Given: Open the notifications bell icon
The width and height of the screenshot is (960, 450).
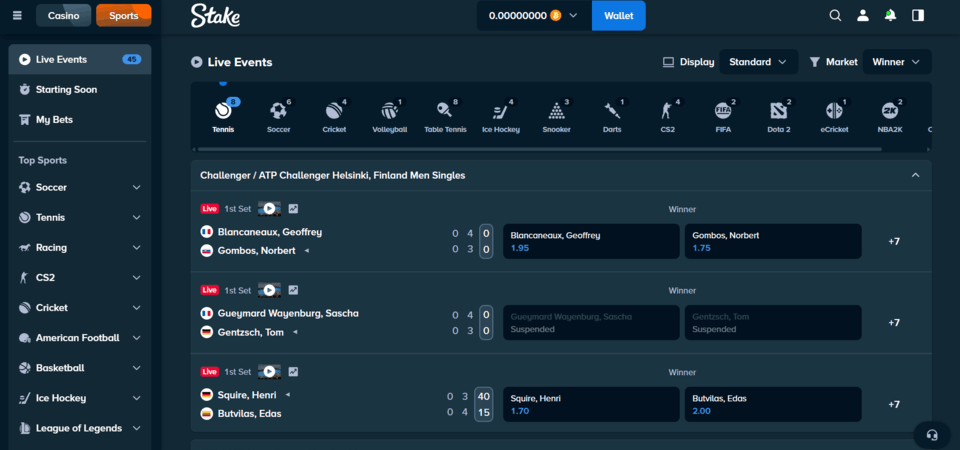Looking at the screenshot, I should [891, 16].
